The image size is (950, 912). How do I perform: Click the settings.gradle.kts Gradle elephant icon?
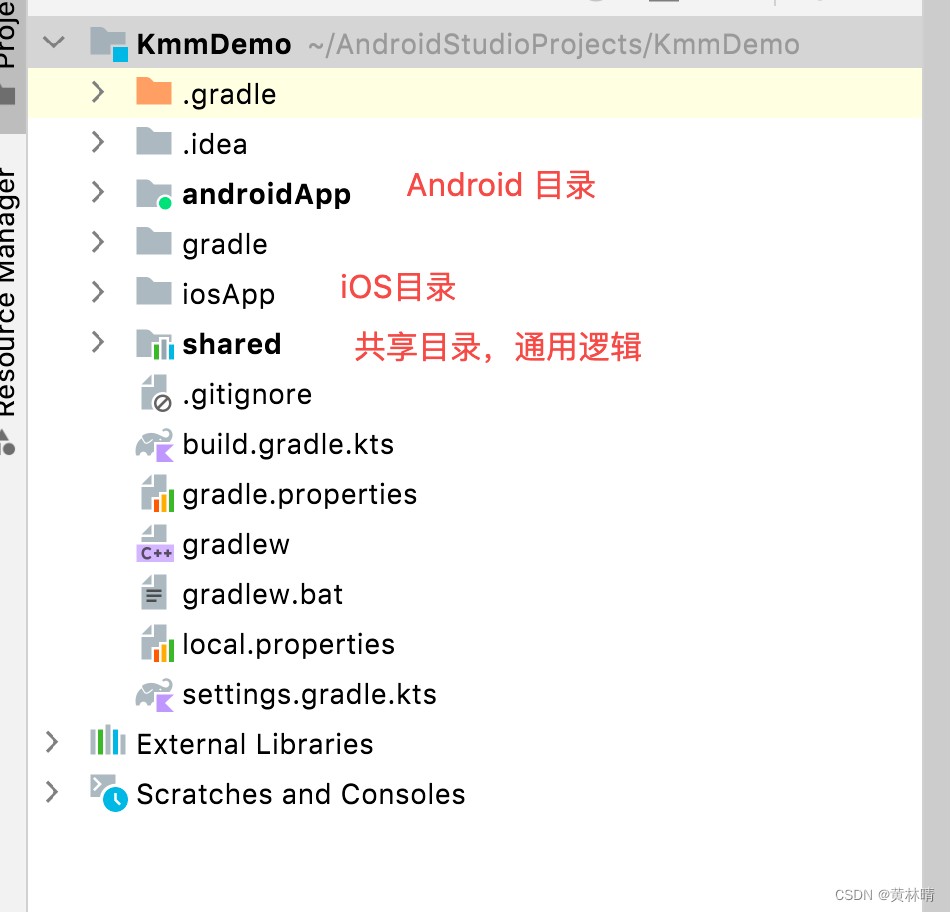[154, 695]
